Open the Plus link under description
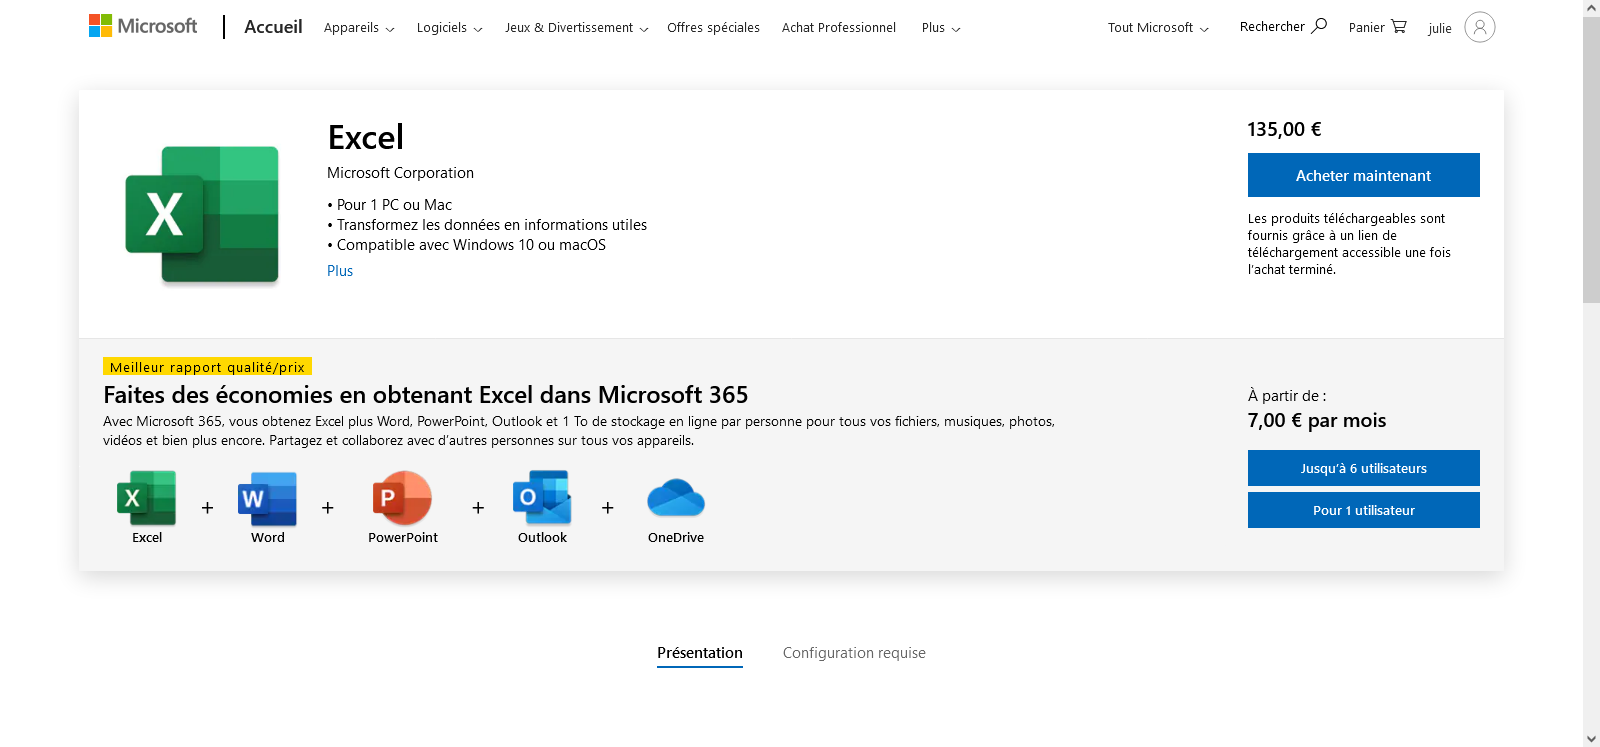Image resolution: width=1600 pixels, height=747 pixels. 340,271
